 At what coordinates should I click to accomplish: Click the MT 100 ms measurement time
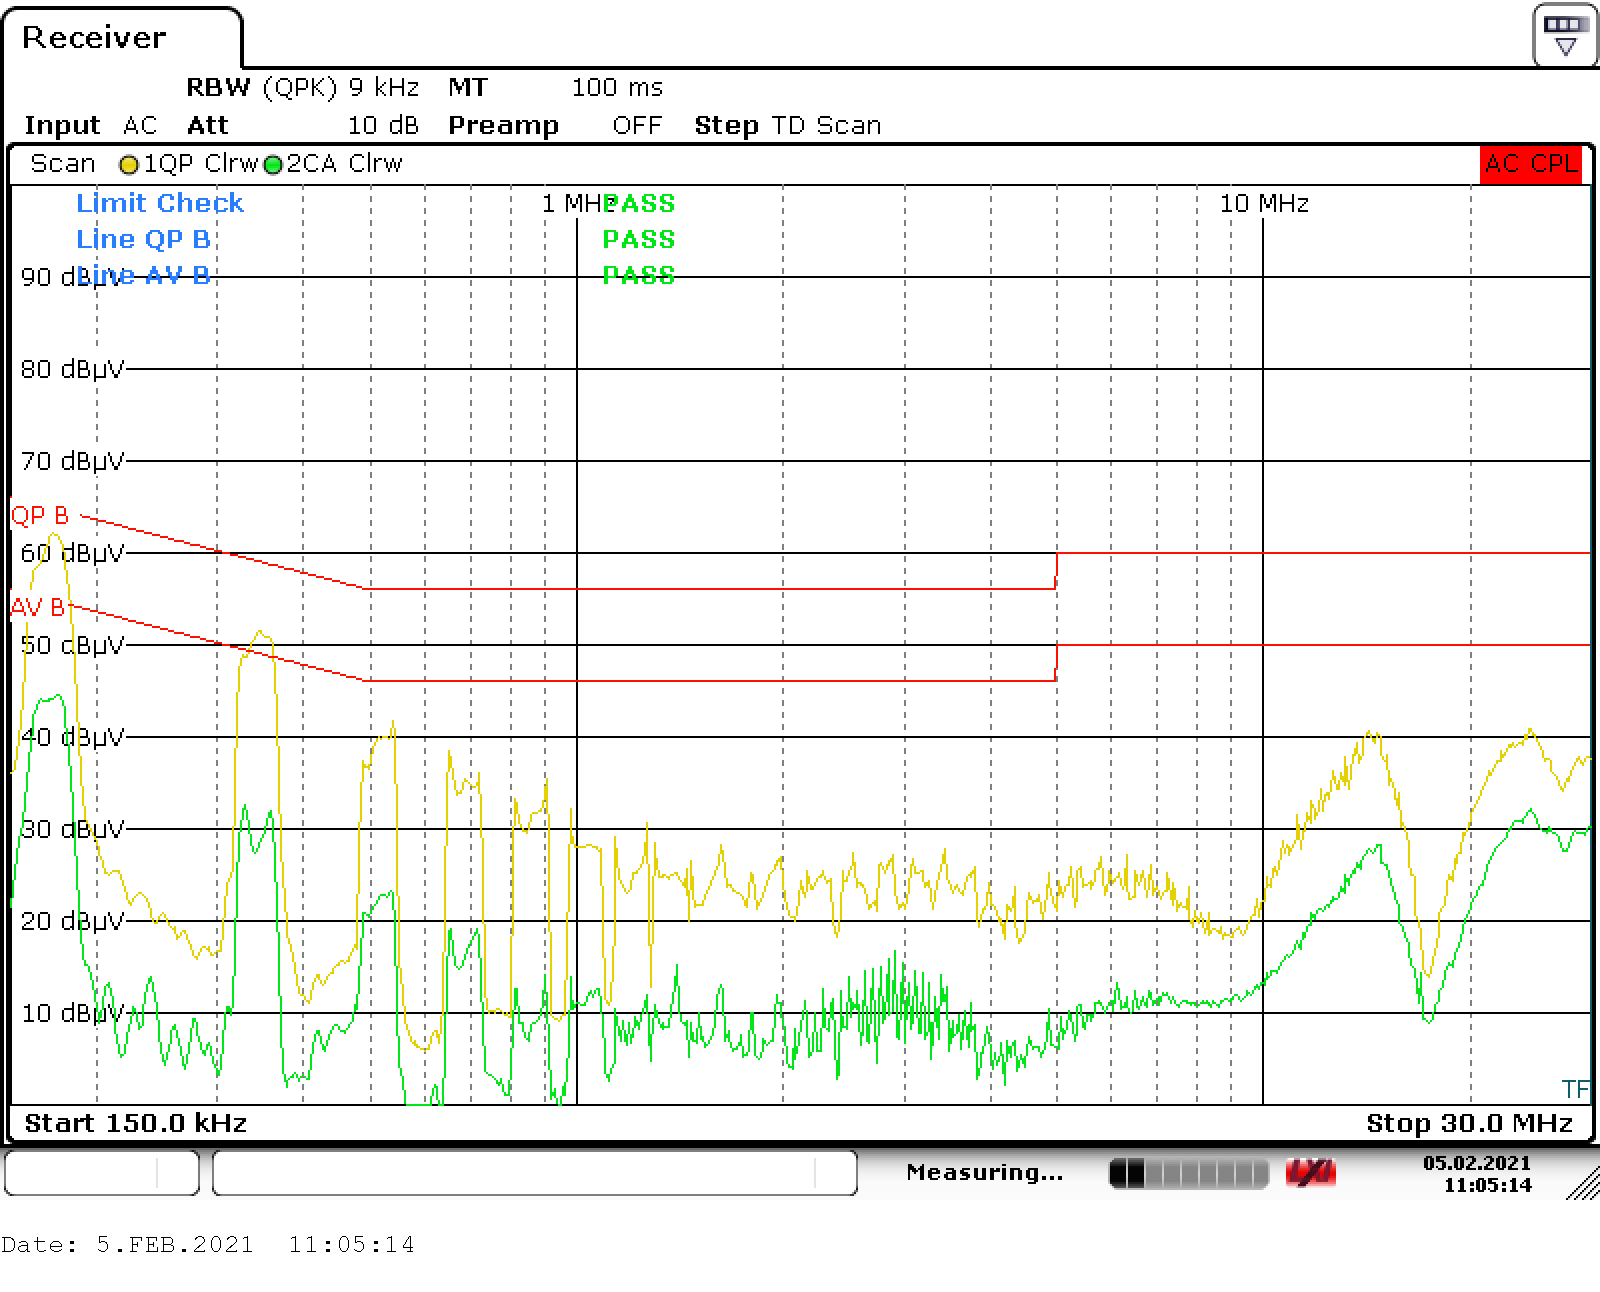(x=555, y=88)
